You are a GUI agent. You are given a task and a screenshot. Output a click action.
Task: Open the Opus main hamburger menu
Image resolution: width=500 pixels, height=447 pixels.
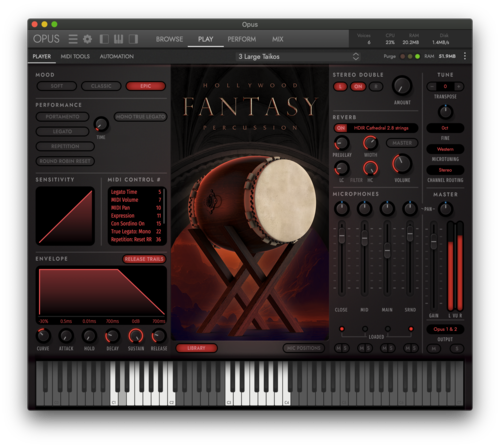coord(73,39)
